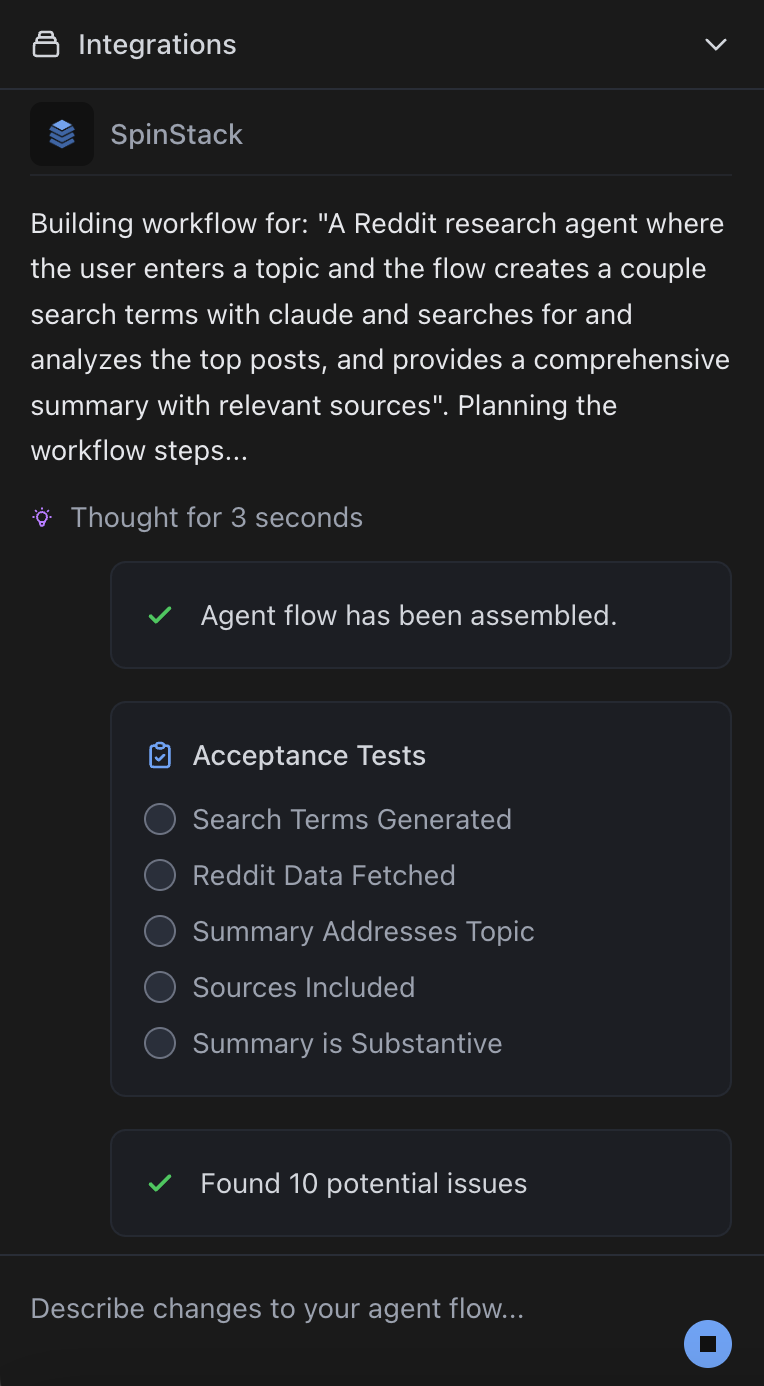Screen dimensions: 764x1386
Task: Click the Integrations archive-box icon
Action: [x=47, y=44]
